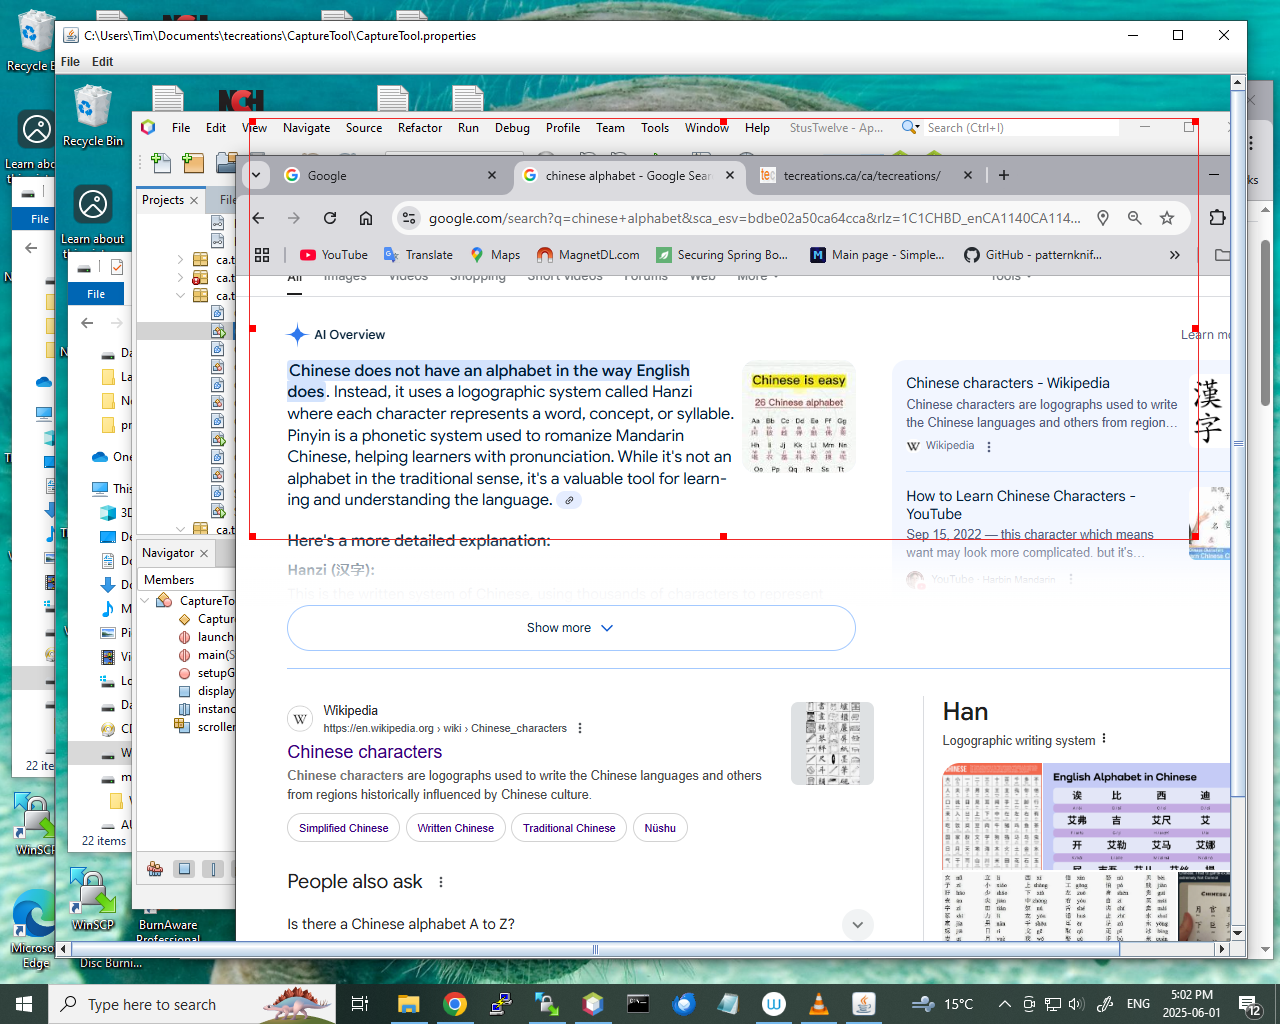Viewport: 1280px width, 1024px height.
Task: Collapse the expanded third ca.t package node
Action: (x=180, y=295)
